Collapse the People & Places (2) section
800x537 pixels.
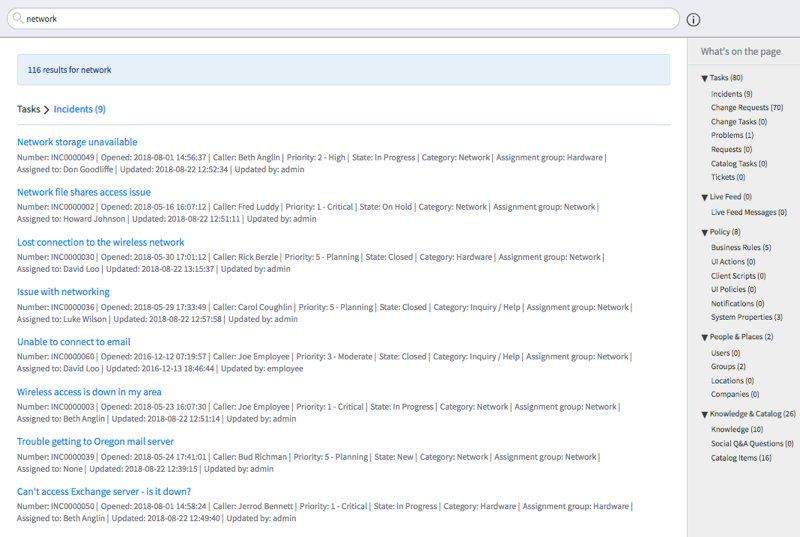click(x=704, y=338)
